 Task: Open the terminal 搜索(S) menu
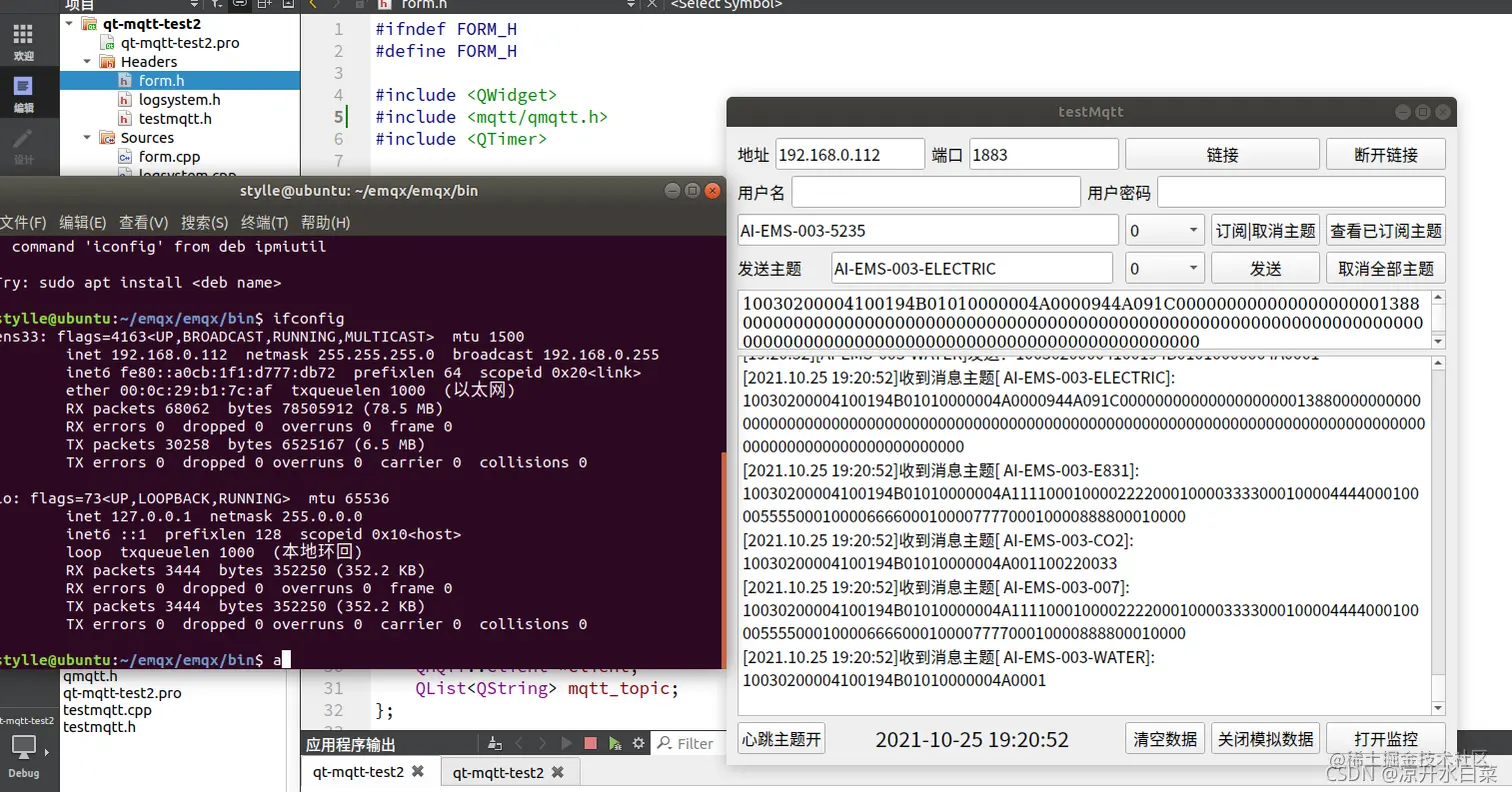coord(205,222)
